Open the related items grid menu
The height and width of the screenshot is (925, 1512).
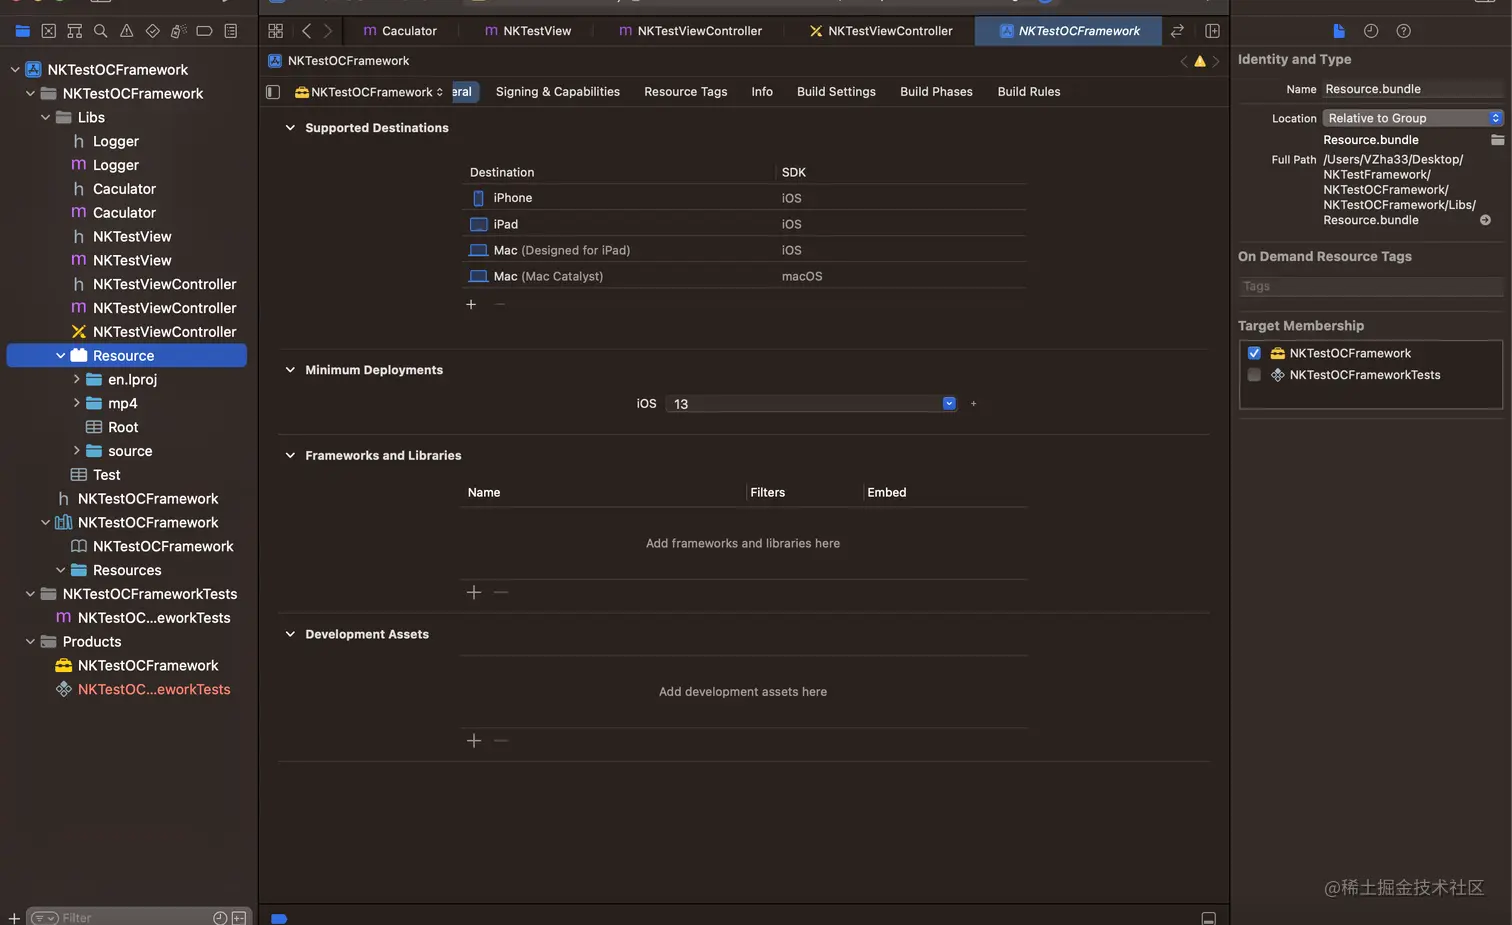pos(276,31)
